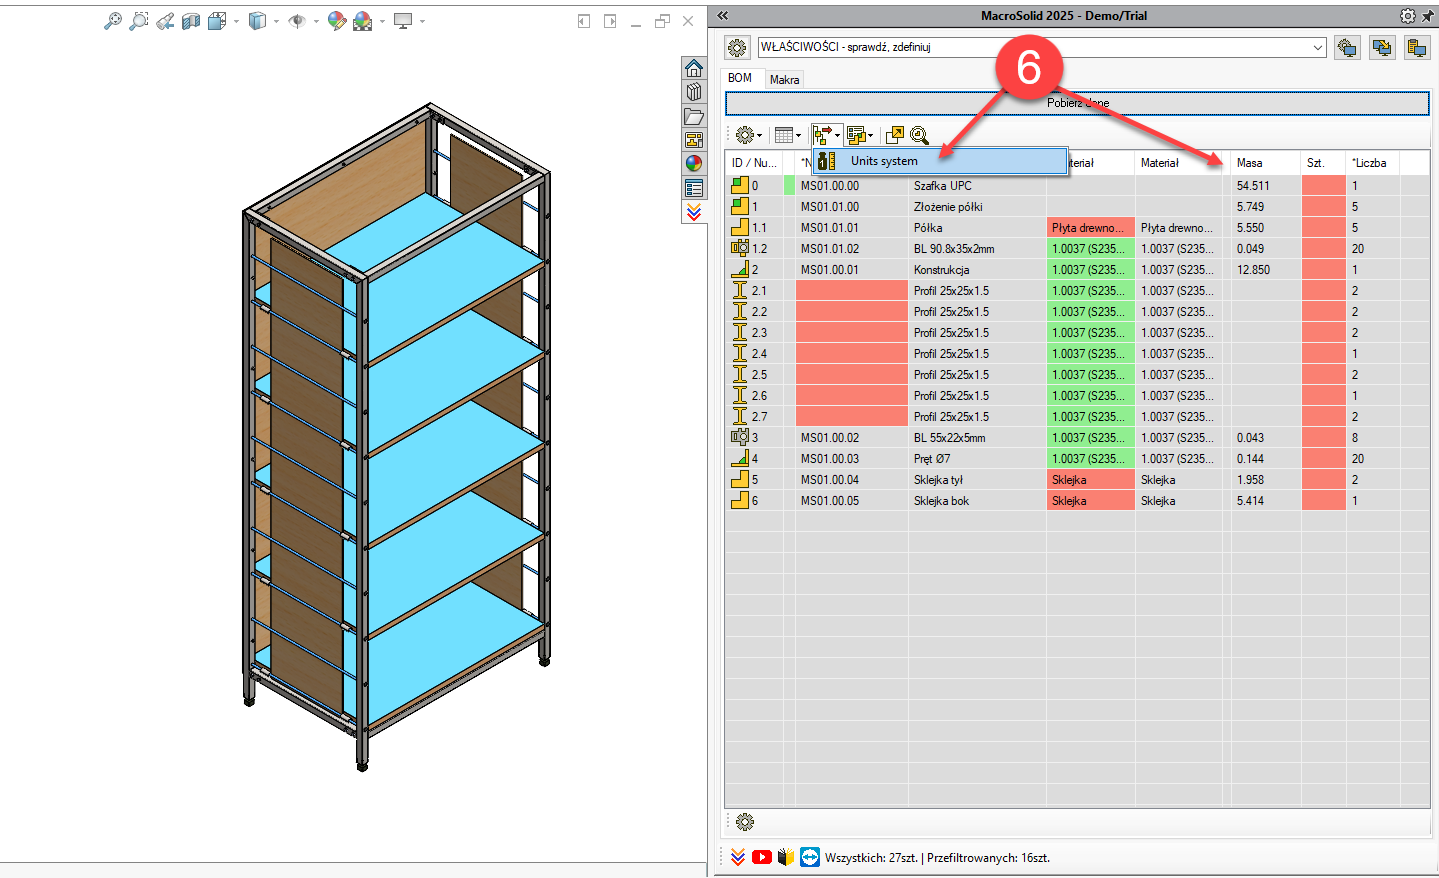The width and height of the screenshot is (1439, 878).
Task: Open the Design Library books icon
Action: tap(694, 92)
